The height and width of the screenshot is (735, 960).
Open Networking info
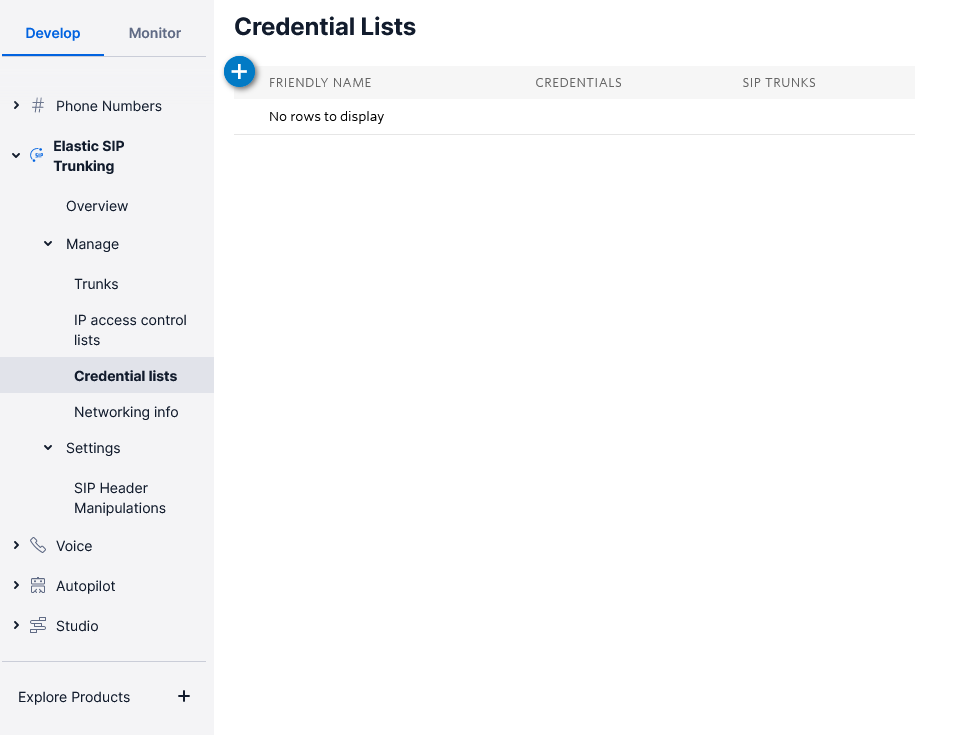126,412
